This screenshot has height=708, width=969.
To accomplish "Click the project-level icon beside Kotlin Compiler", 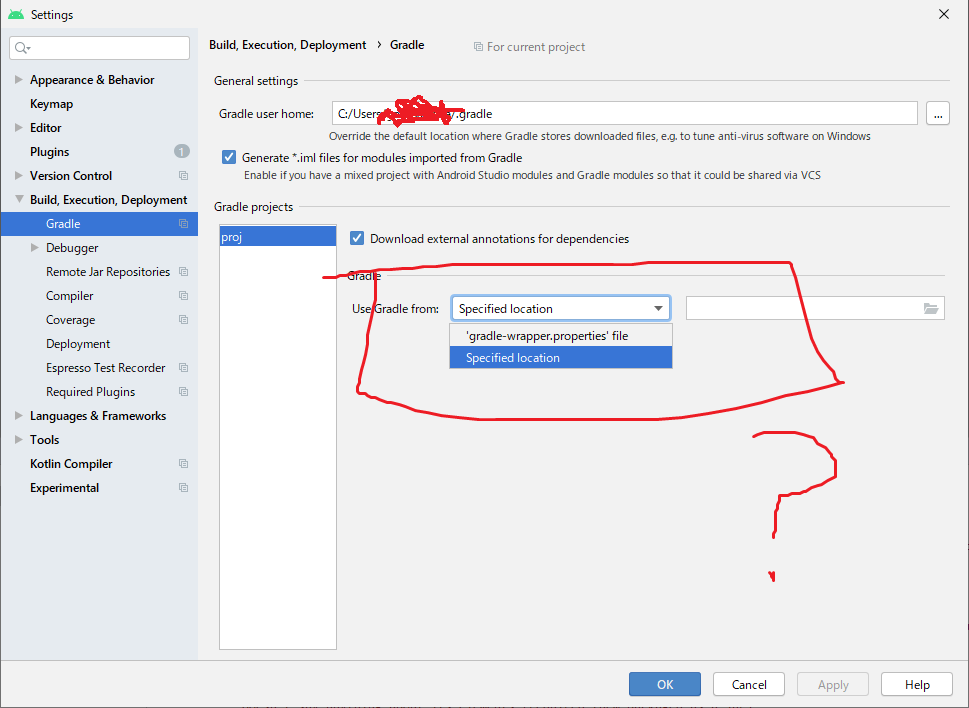I will pos(183,464).
